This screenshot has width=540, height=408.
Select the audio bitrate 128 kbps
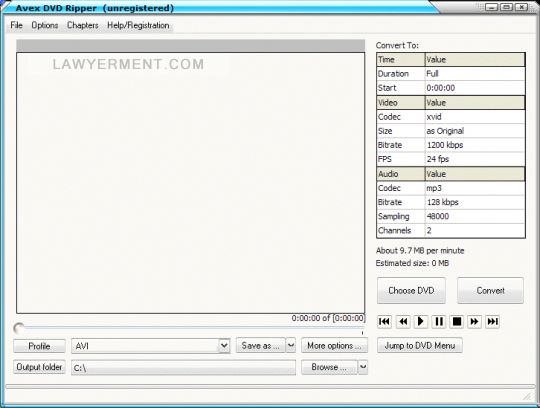click(x=475, y=202)
